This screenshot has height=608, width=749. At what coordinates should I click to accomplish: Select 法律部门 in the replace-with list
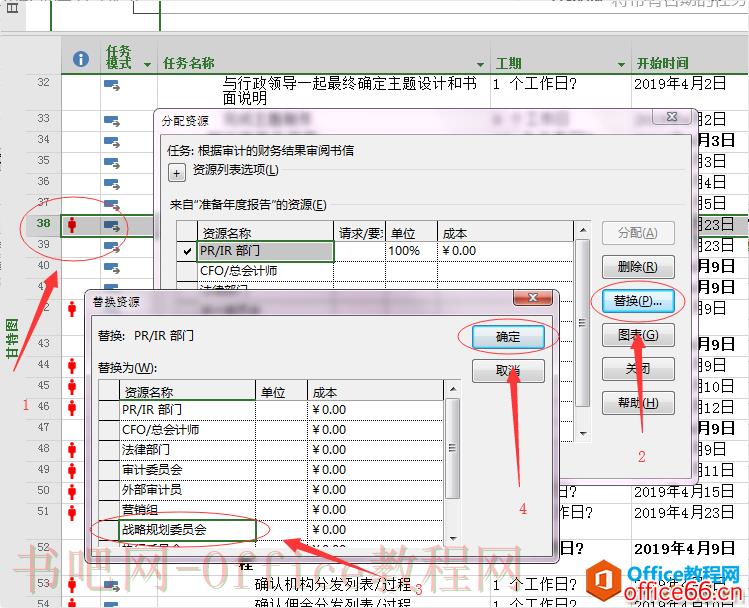pos(187,449)
